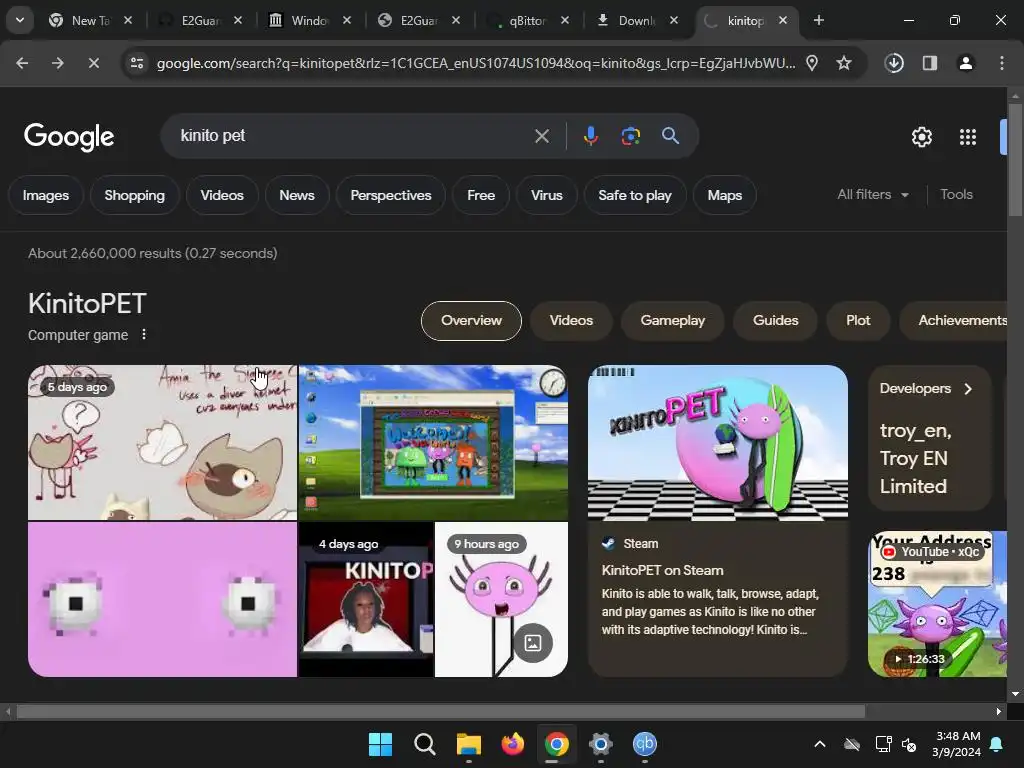
Task: Open the Windows Start menu
Action: (x=380, y=744)
